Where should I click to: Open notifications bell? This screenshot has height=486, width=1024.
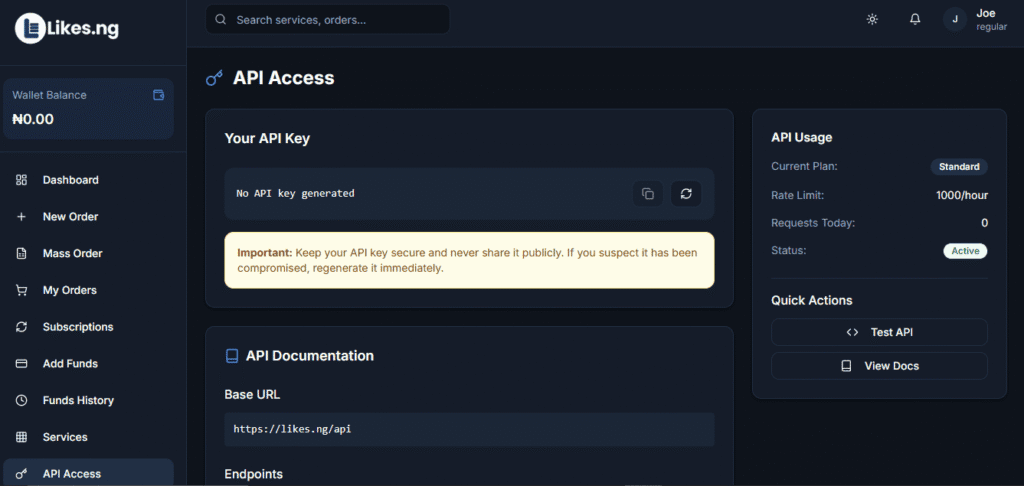pyautogui.click(x=915, y=19)
